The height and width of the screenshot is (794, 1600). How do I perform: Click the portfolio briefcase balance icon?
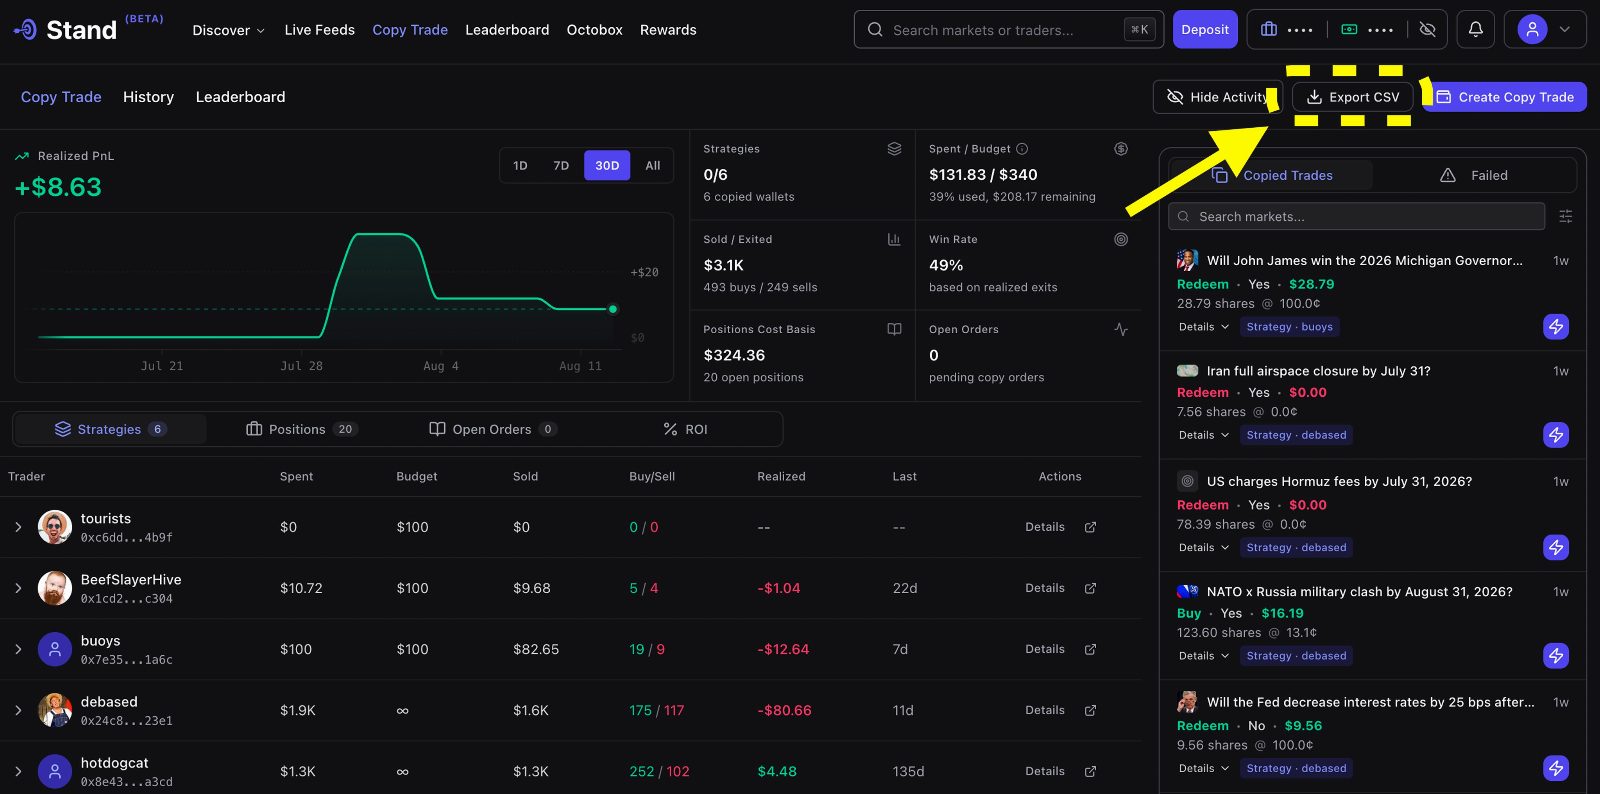1269,30
